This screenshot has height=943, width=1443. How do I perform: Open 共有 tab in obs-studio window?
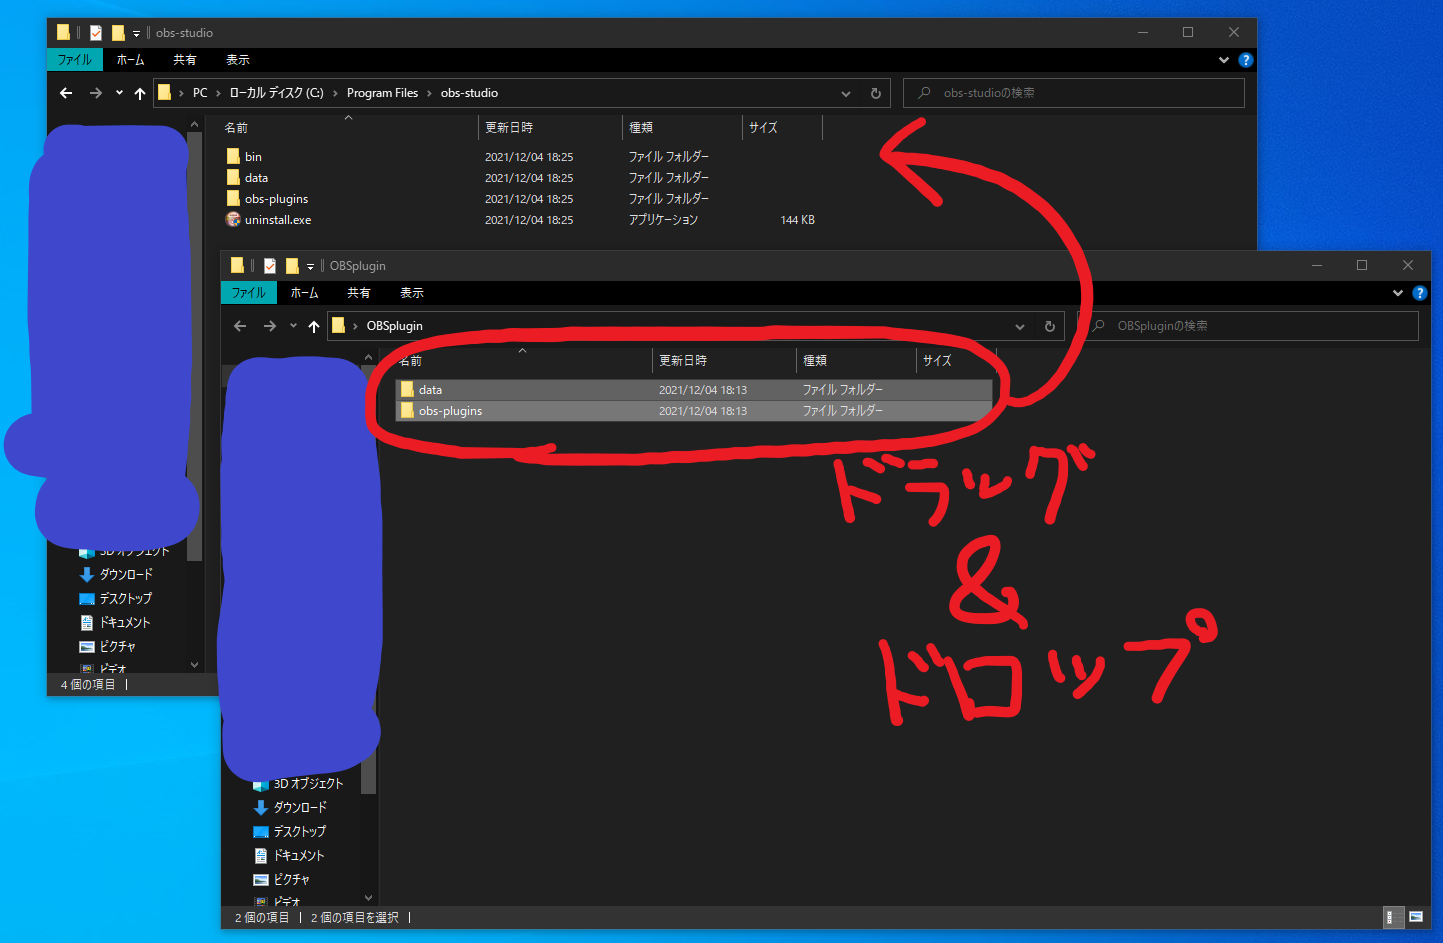185,60
